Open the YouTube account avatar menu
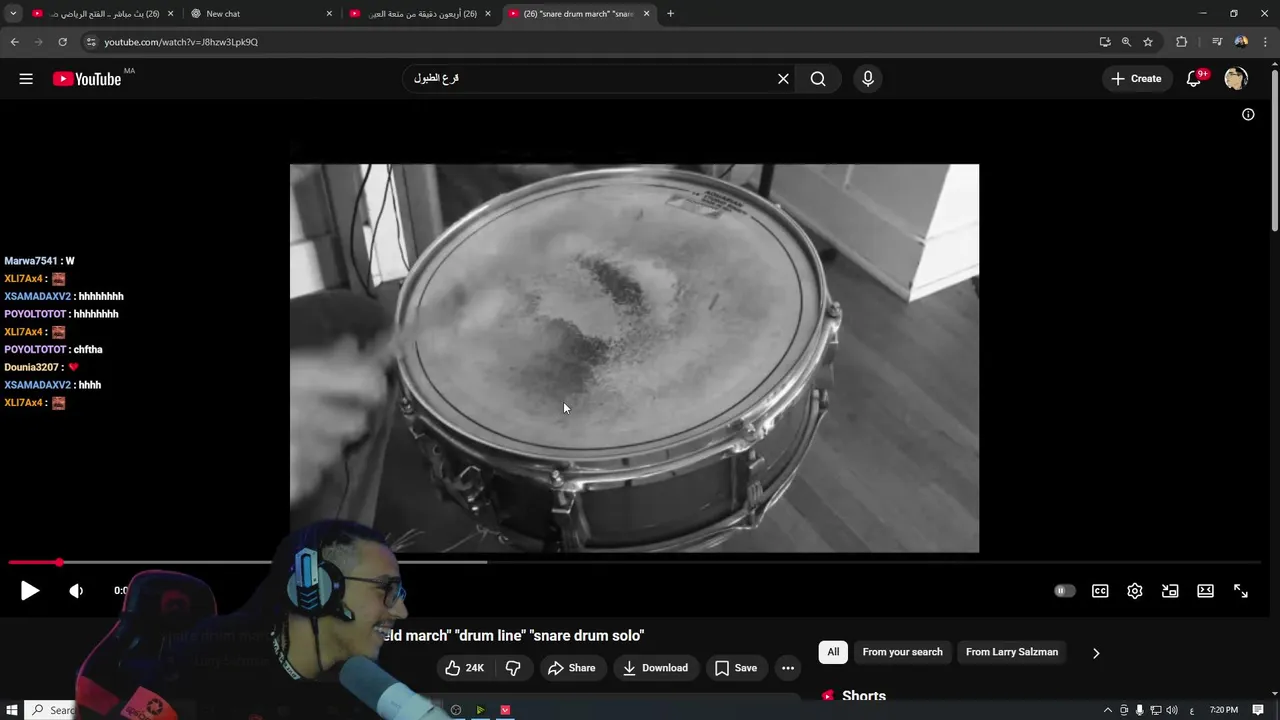This screenshot has width=1280, height=720. click(1236, 79)
